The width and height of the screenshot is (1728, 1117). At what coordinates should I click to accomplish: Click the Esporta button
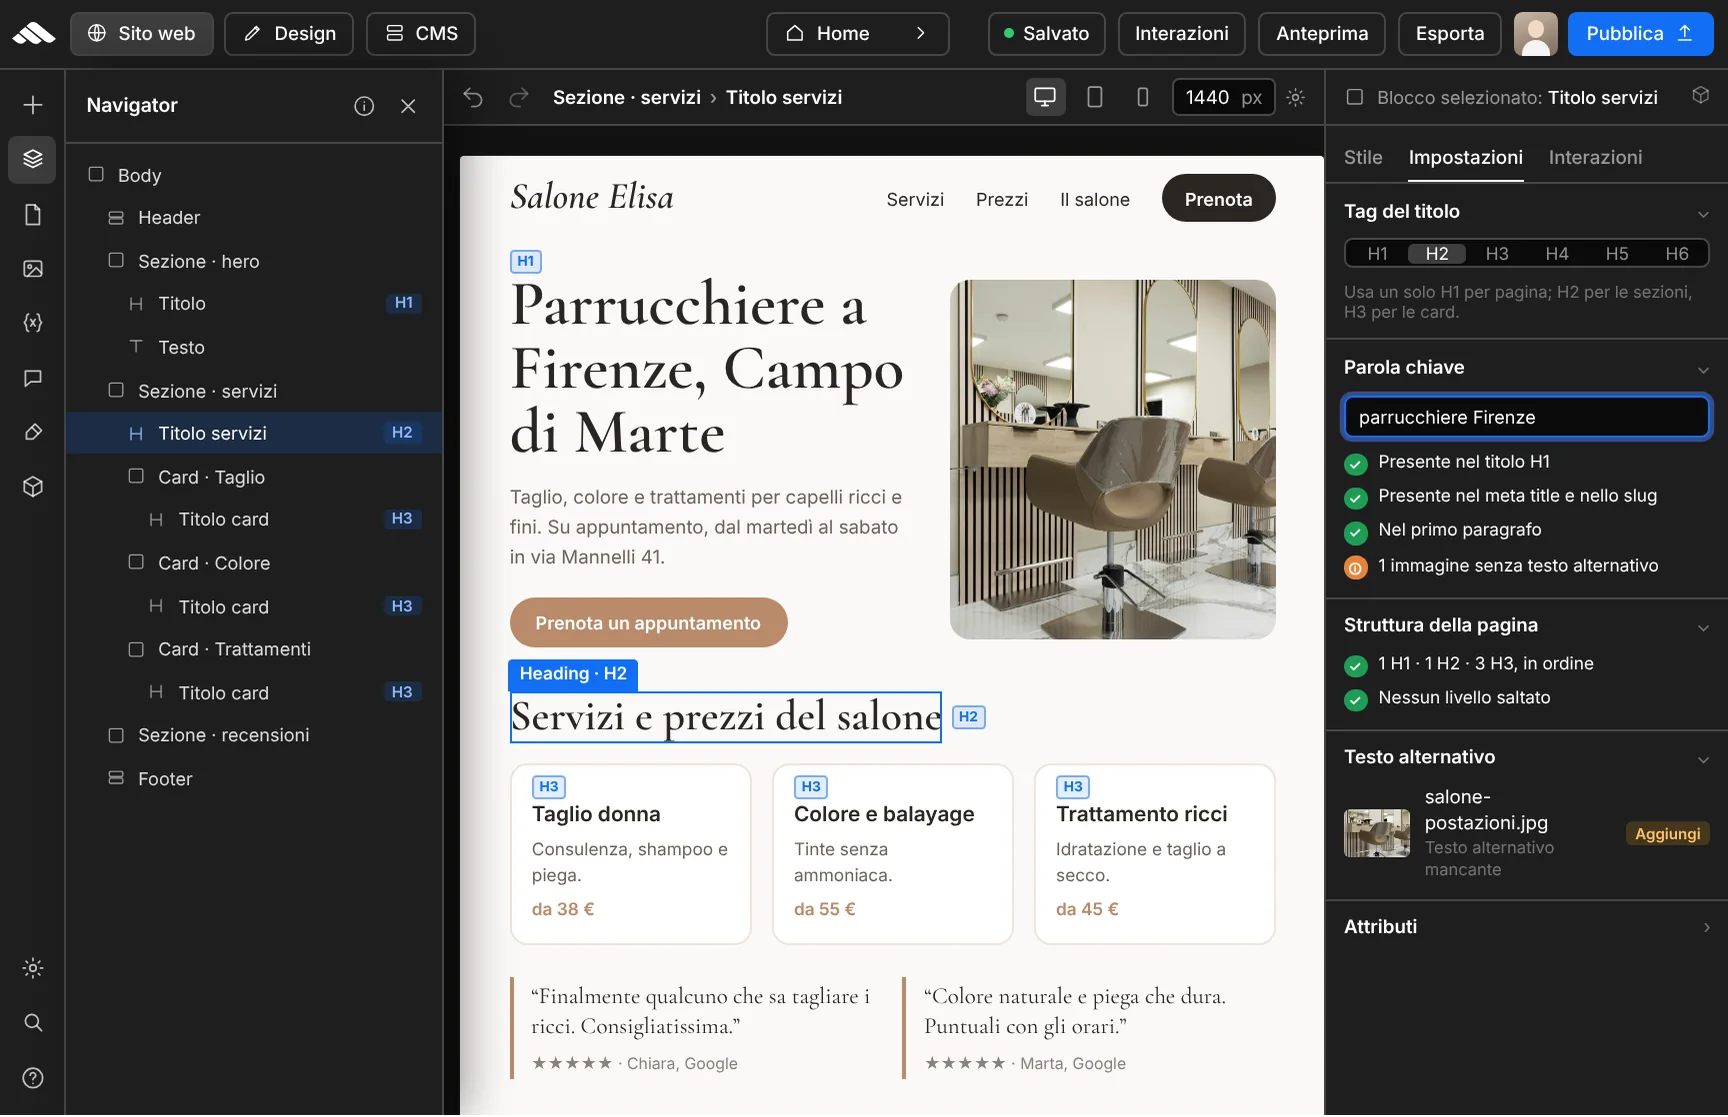(1450, 33)
